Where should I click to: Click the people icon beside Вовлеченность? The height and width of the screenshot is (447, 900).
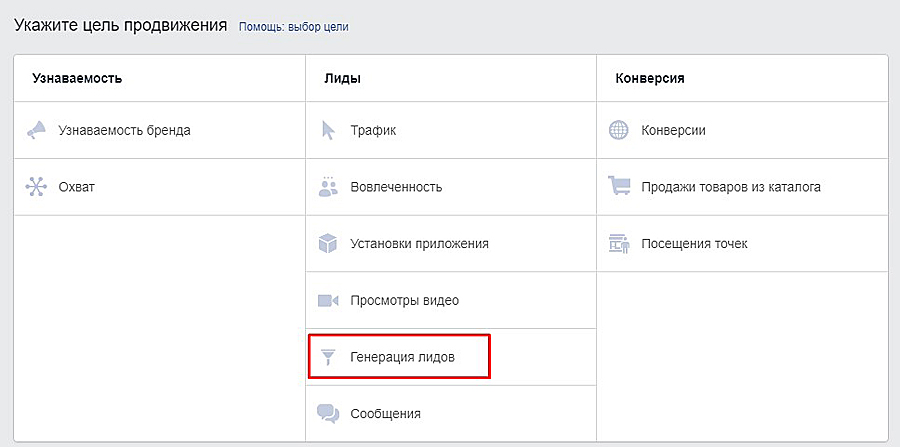[328, 187]
